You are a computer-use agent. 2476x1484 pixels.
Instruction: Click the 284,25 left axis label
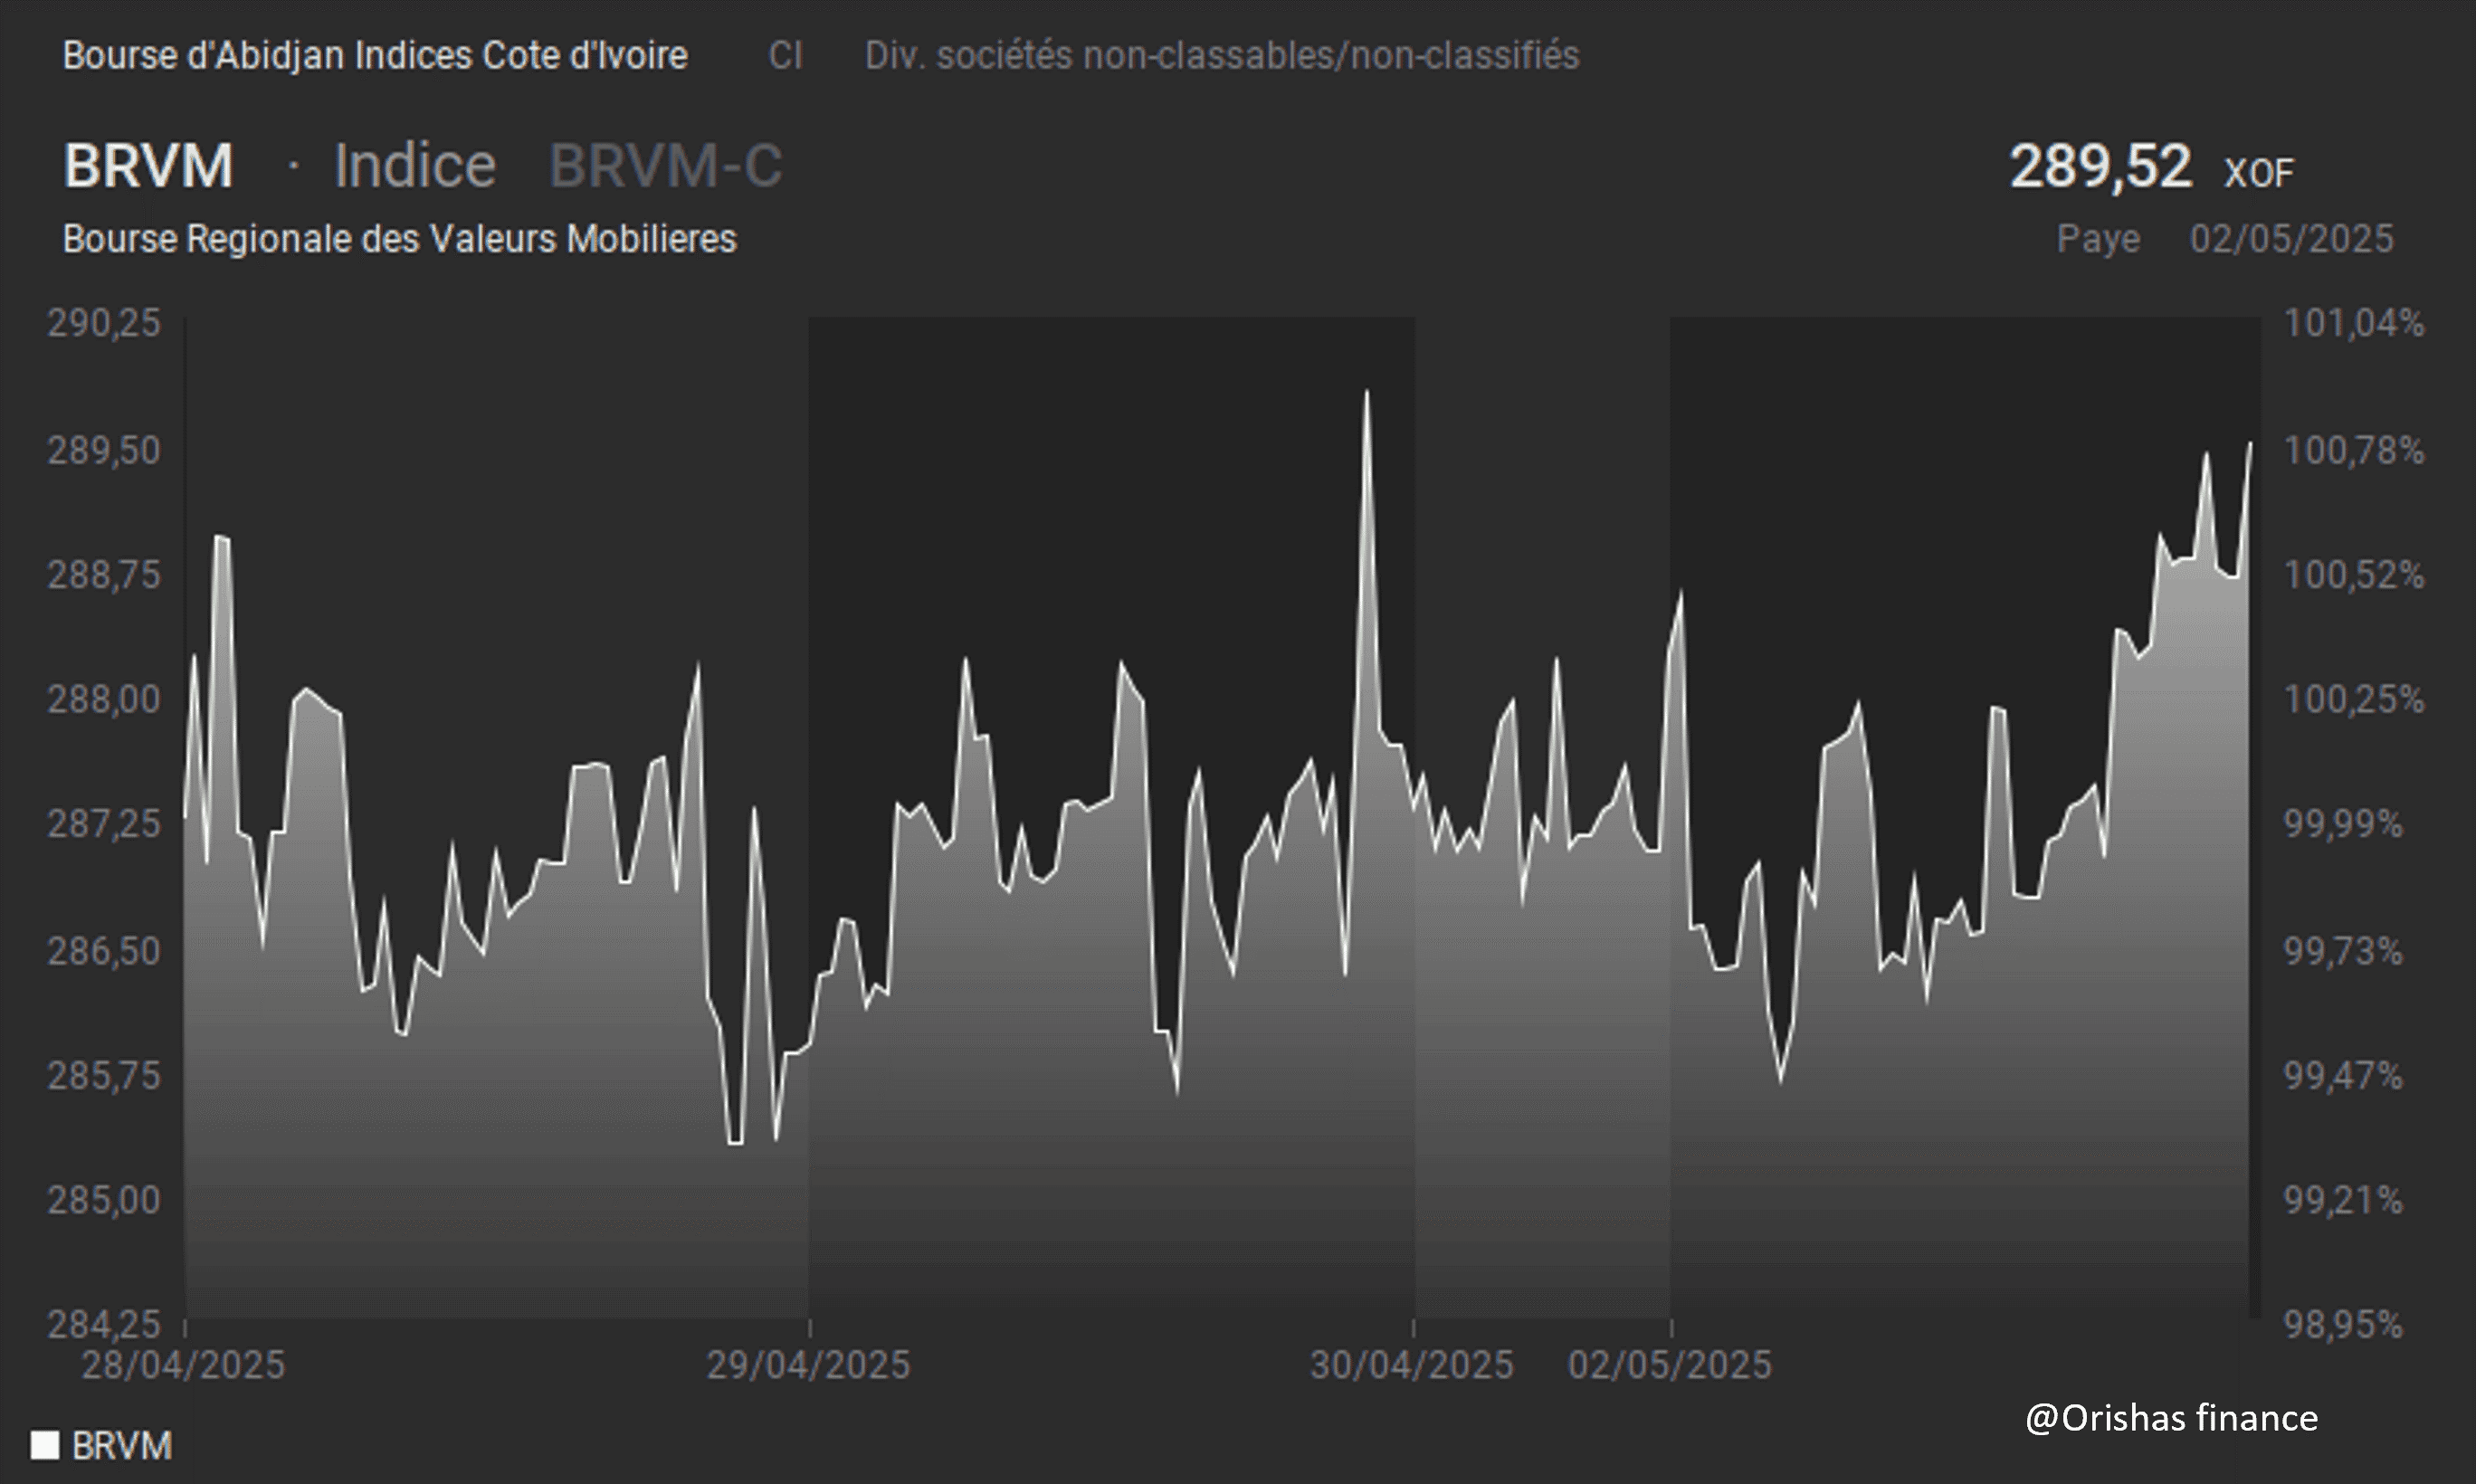click(x=104, y=1324)
